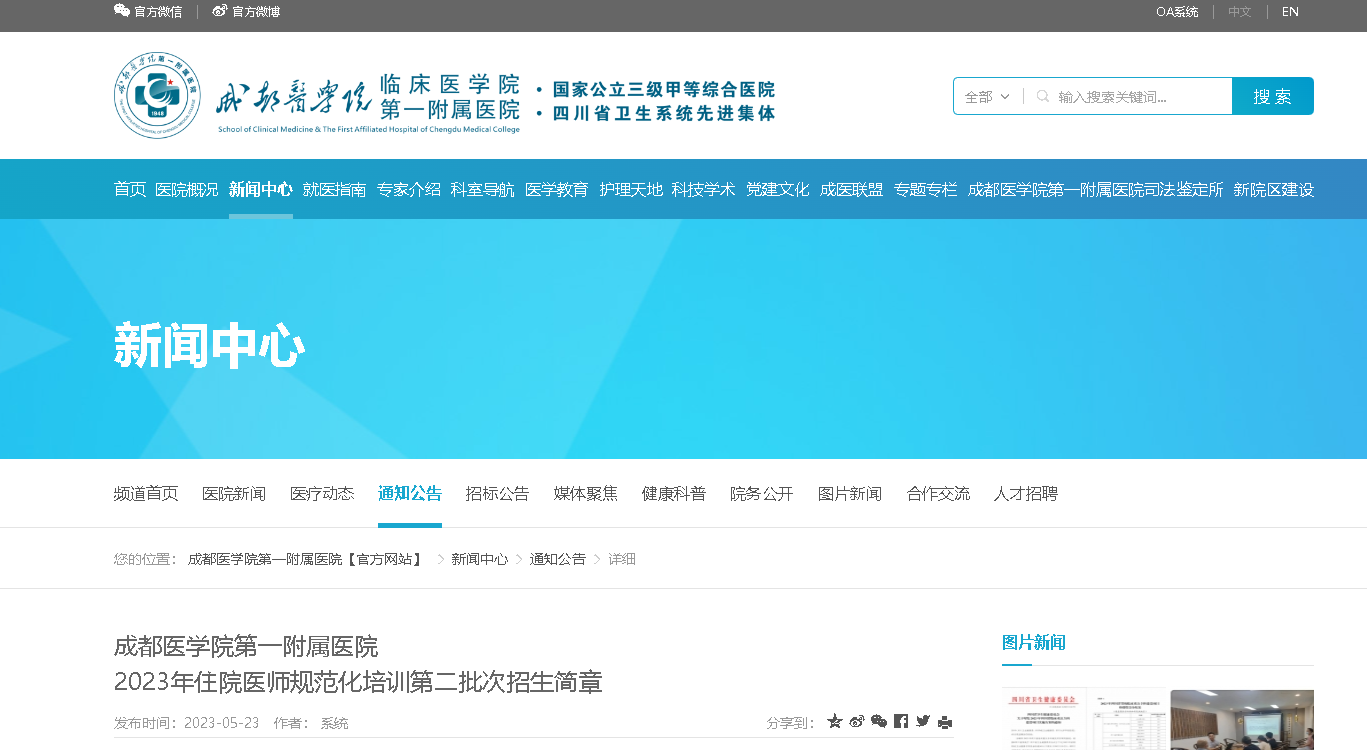Open official Weibo (官方微博) in top bar
This screenshot has height=750, width=1367.
pyautogui.click(x=246, y=12)
